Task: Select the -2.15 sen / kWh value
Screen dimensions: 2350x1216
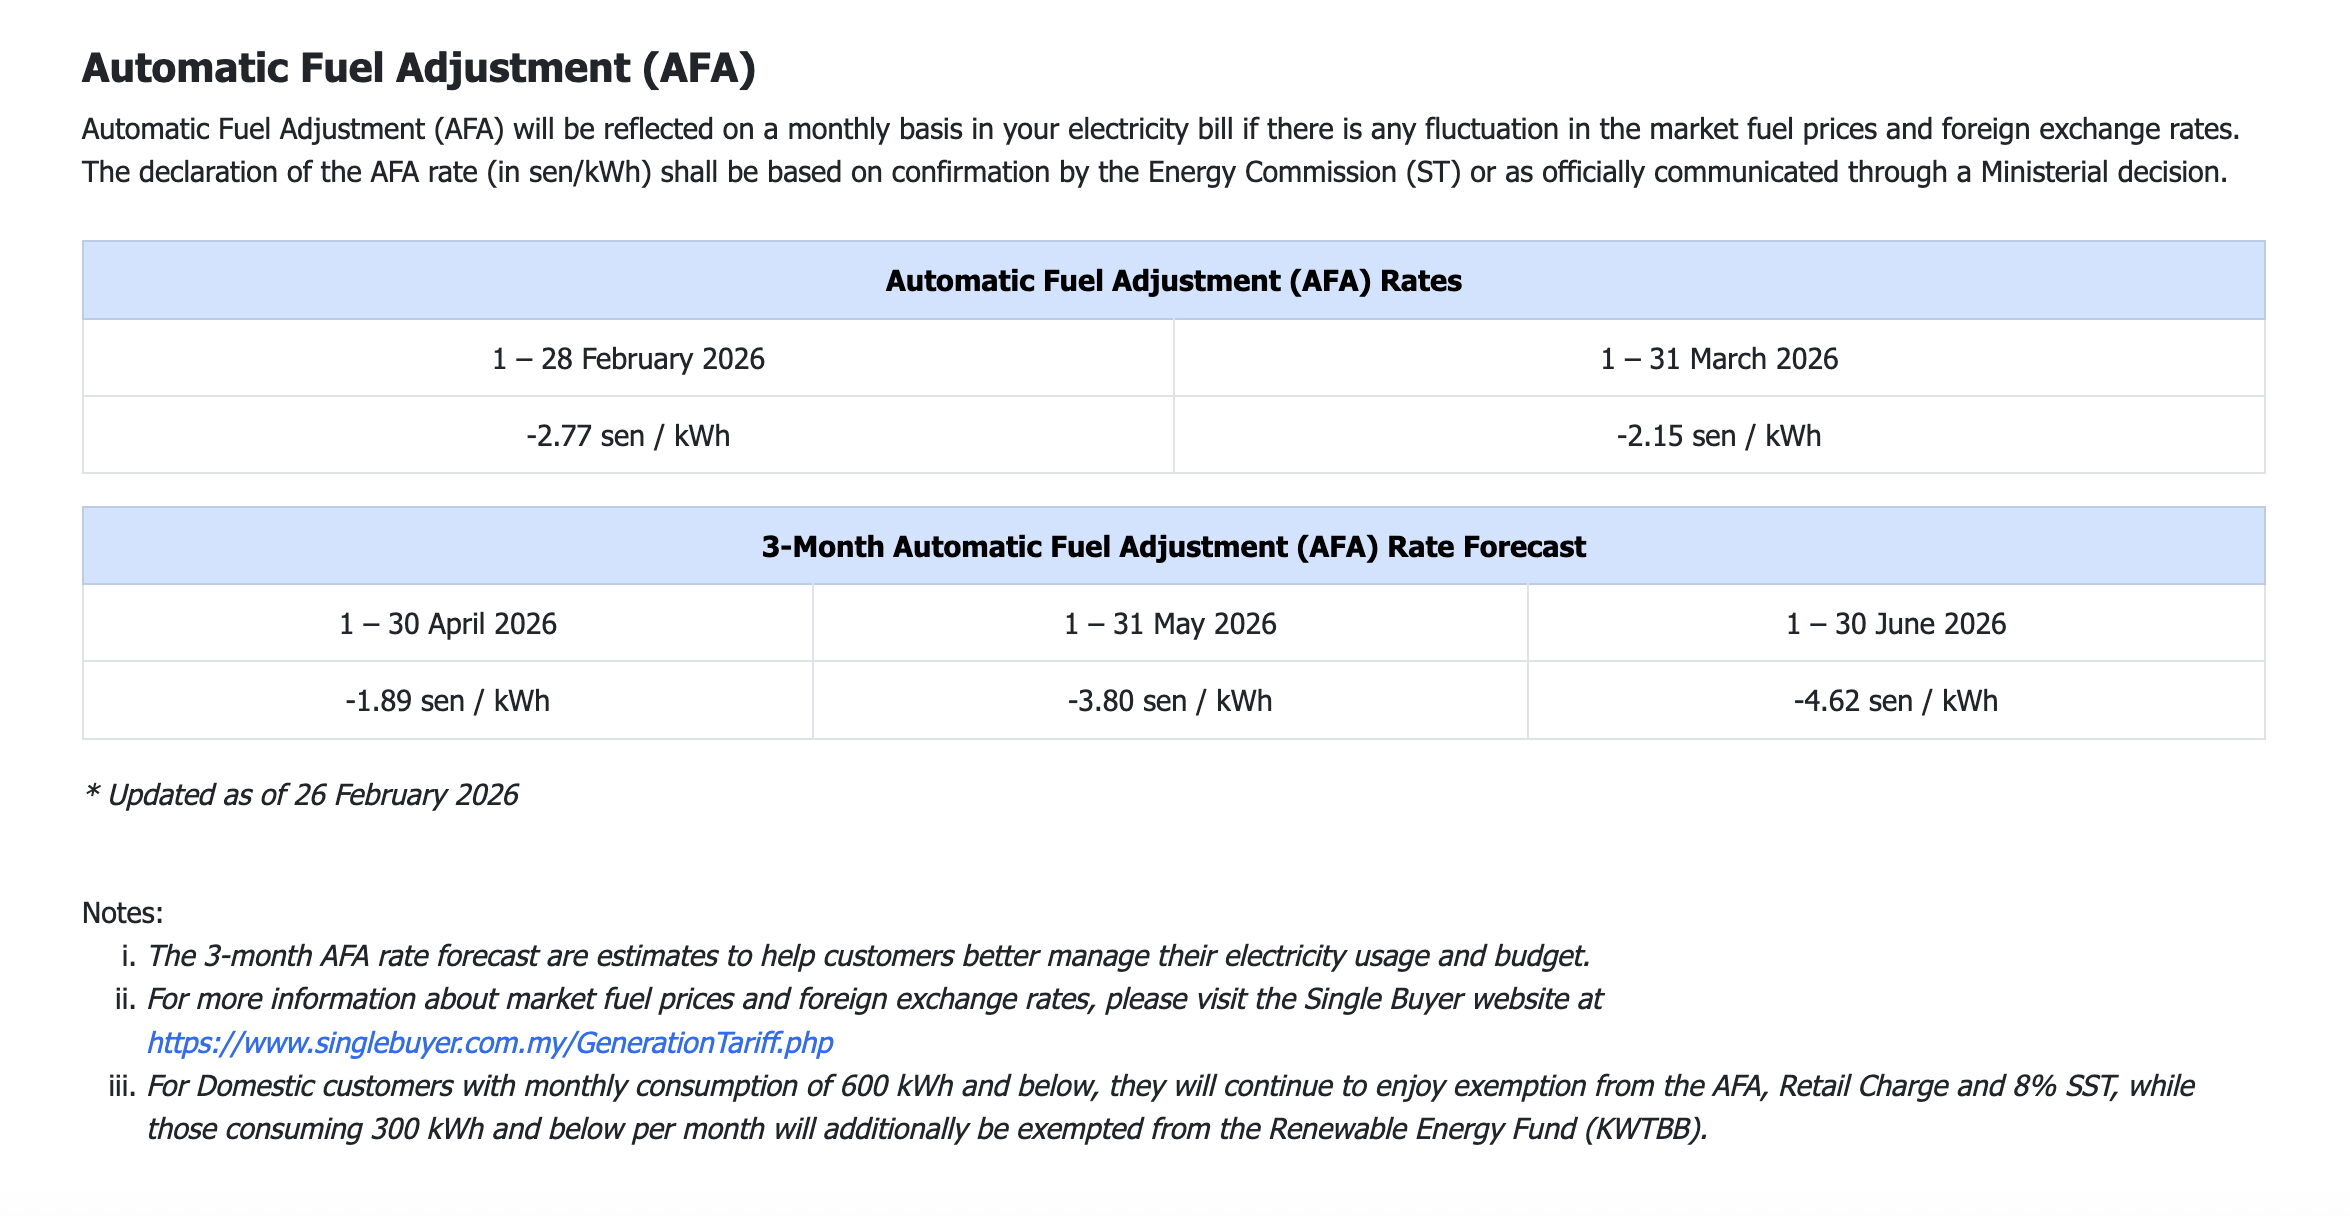Action: pos(1719,435)
